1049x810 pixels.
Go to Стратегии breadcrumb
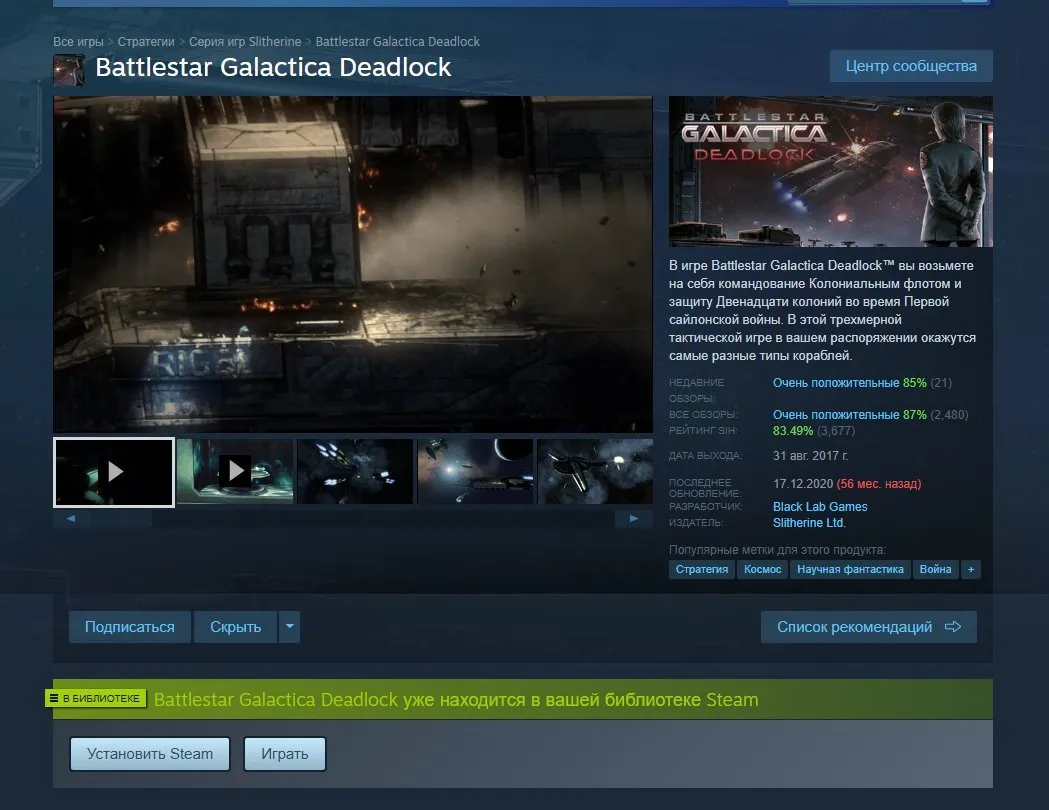[x=146, y=41]
